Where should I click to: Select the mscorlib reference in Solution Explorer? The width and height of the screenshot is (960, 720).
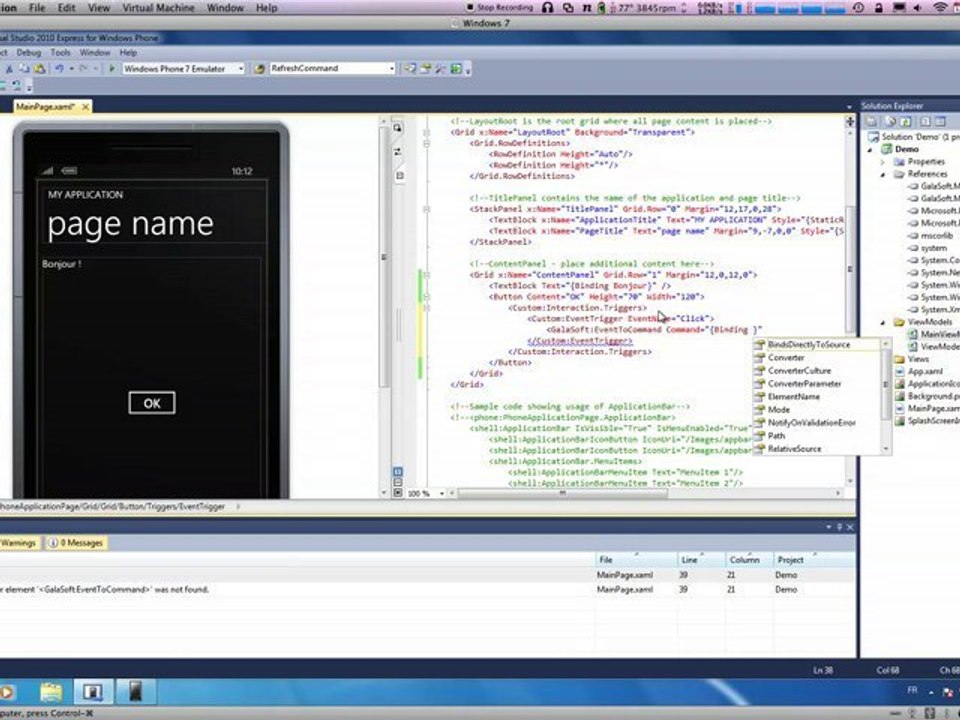coord(937,236)
